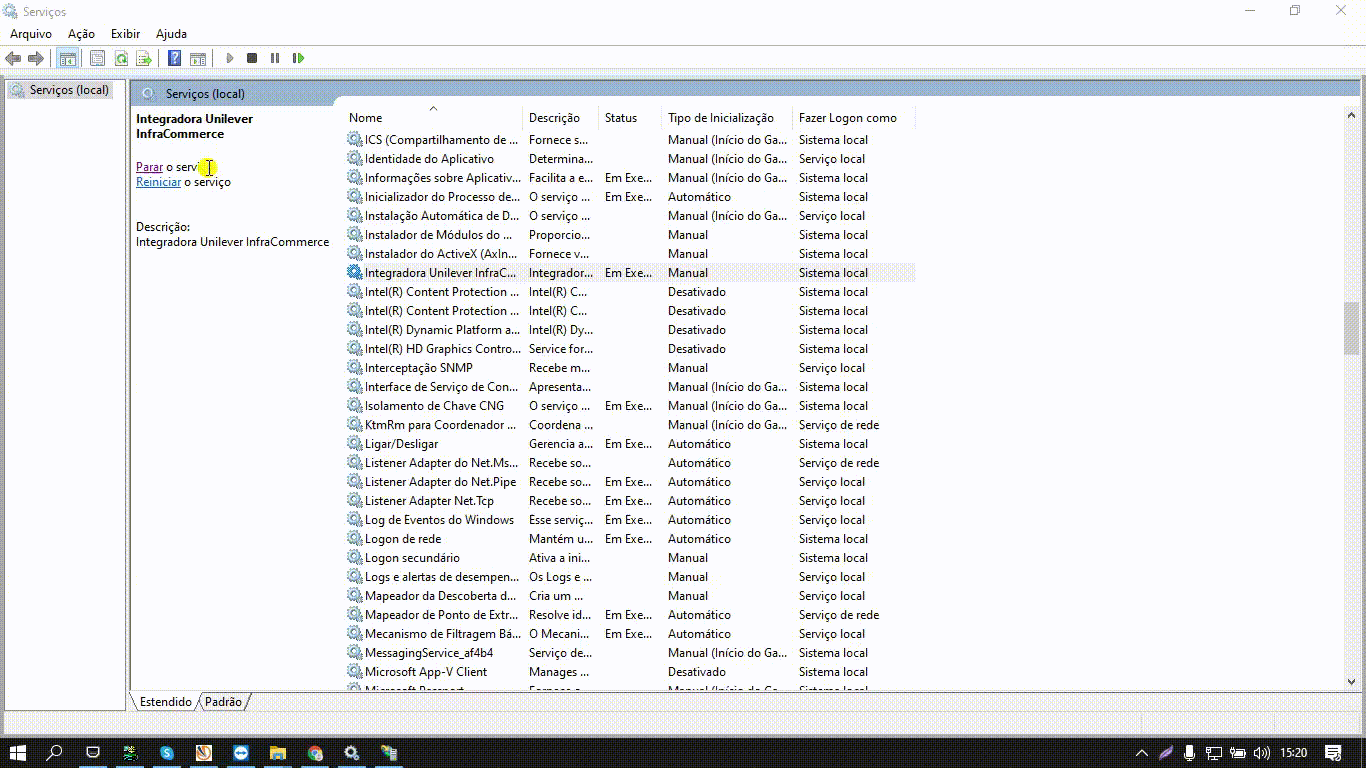
Task: Click gear icon beside Instalador do ActiveX
Action: tap(354, 254)
